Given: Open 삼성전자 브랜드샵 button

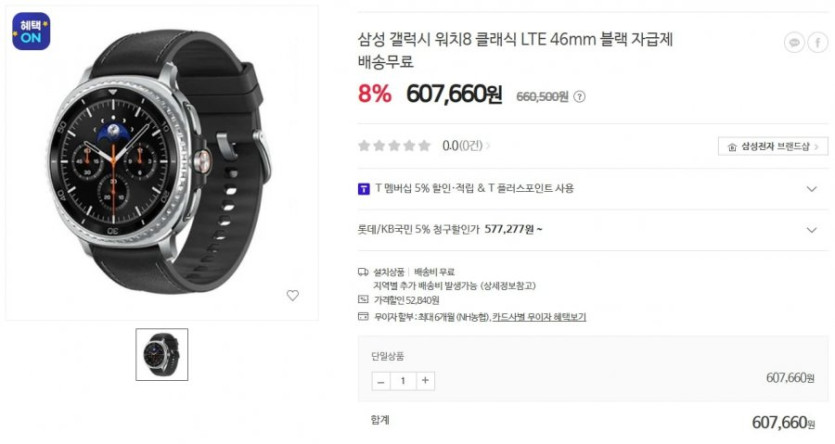Looking at the screenshot, I should 773,146.
